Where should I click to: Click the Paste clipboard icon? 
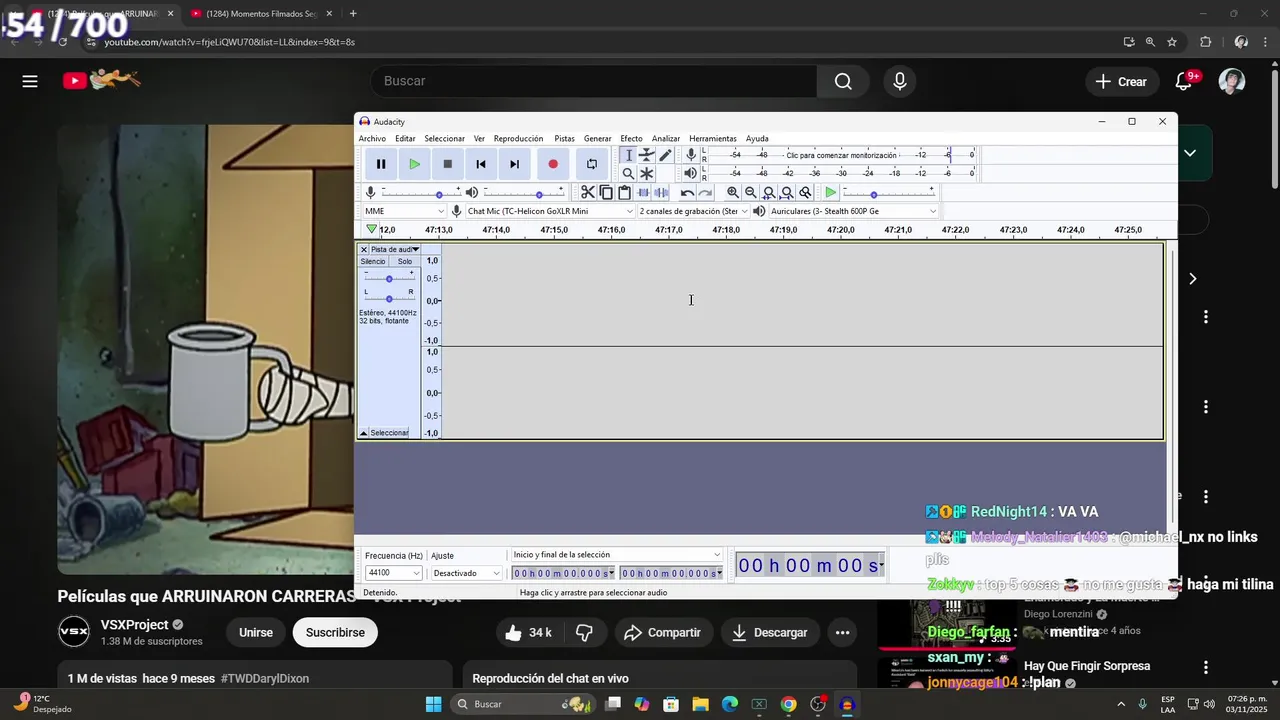pyautogui.click(x=624, y=192)
